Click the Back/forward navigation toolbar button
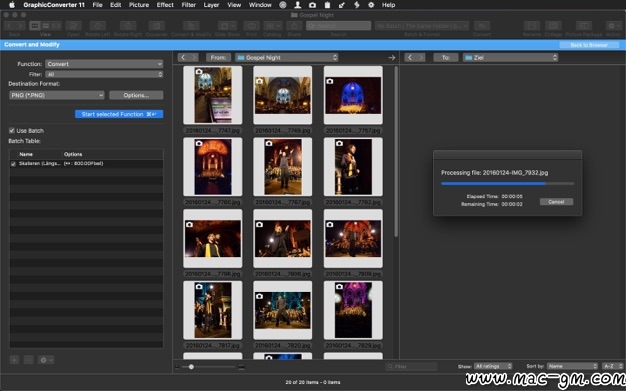Image resolution: width=626 pixels, height=391 pixels. pos(14,26)
